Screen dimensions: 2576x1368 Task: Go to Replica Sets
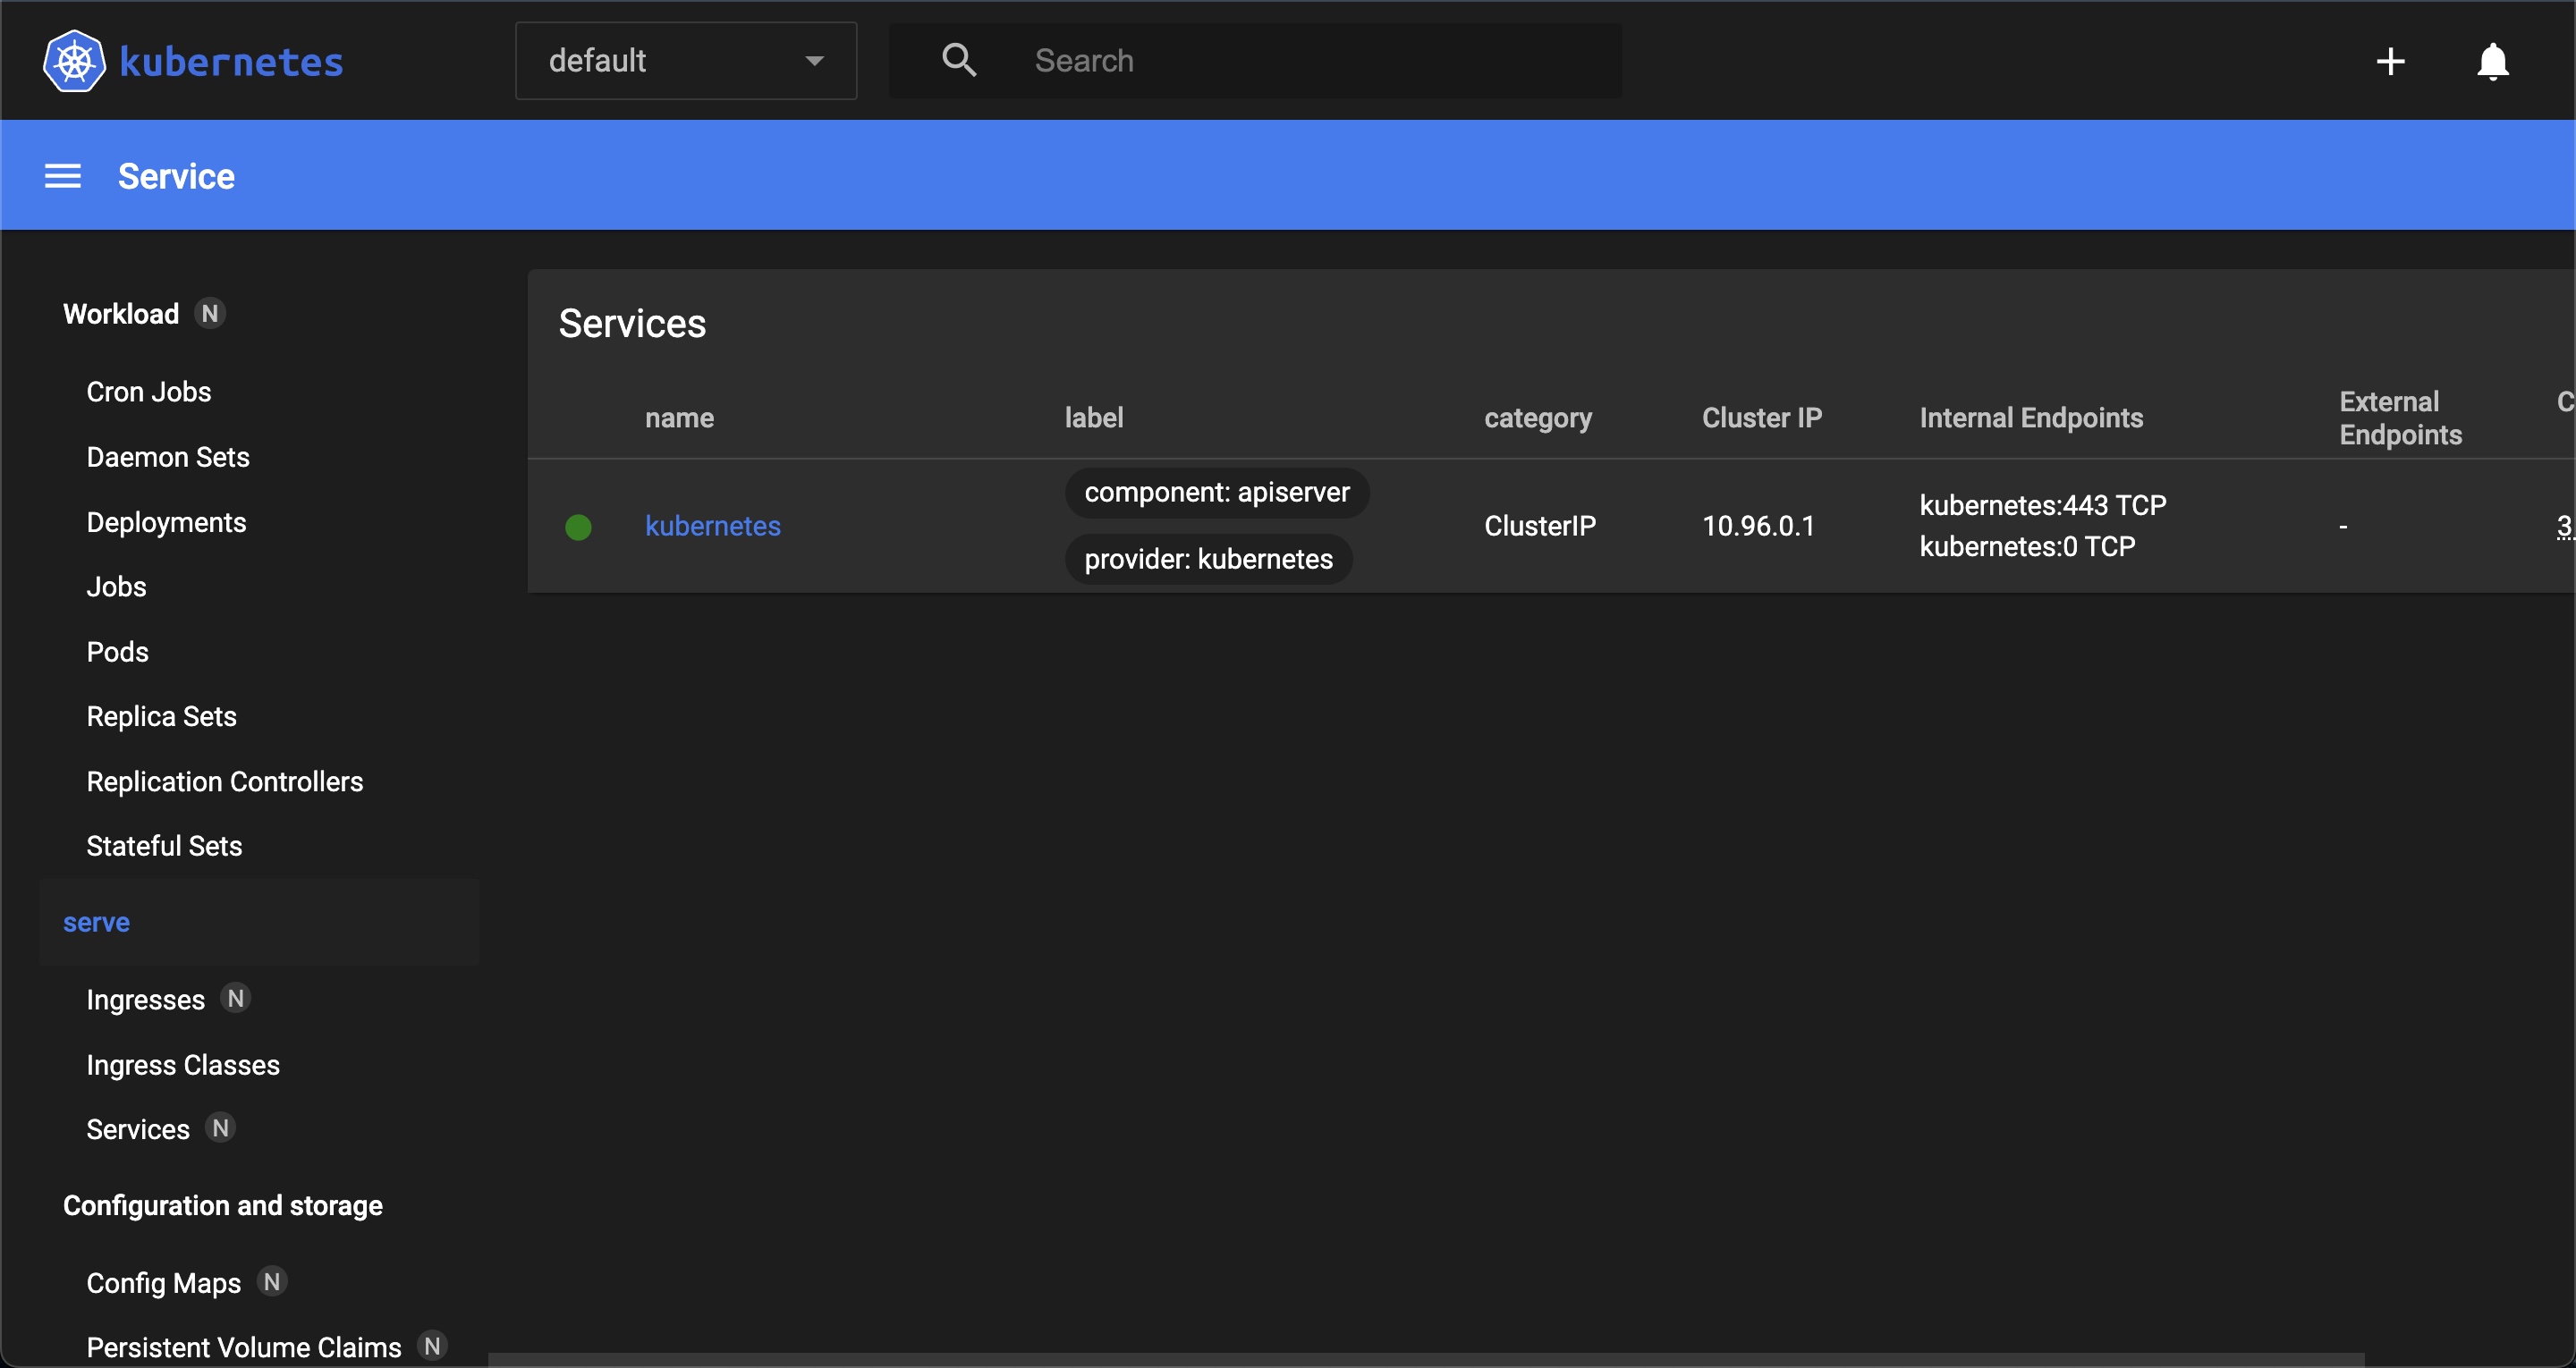[x=161, y=716]
